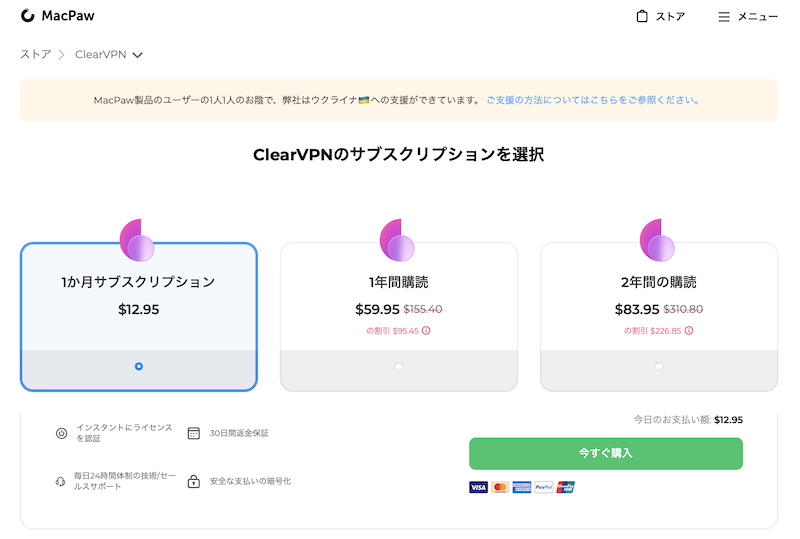
Task: Click the PayPal payment icon
Action: pyautogui.click(x=544, y=487)
